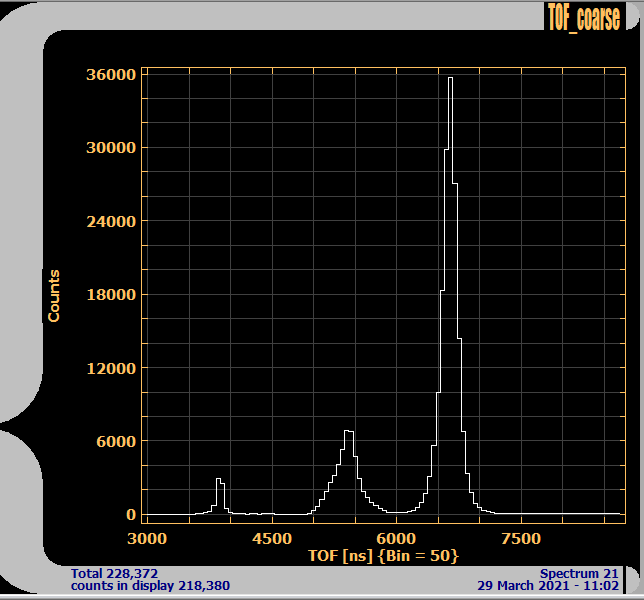Click the TOF [ns] {Bin = 50} axis label
The height and width of the screenshot is (600, 644).
tap(383, 555)
